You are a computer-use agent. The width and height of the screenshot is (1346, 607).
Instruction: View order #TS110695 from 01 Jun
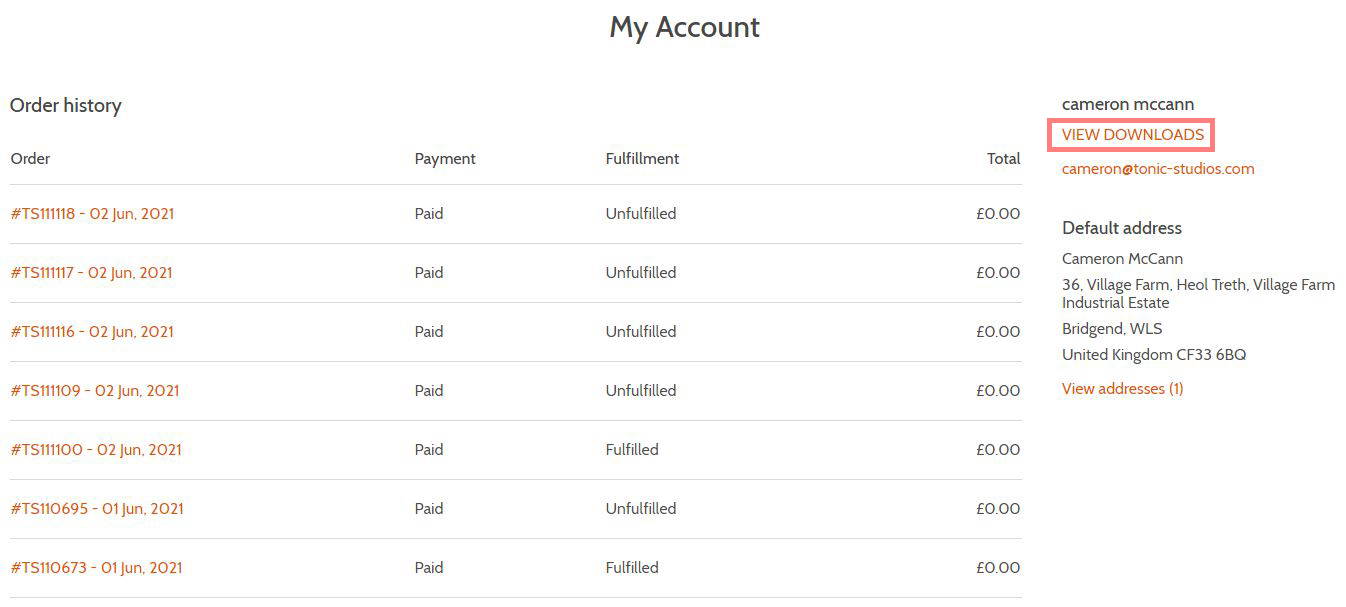[x=97, y=508]
